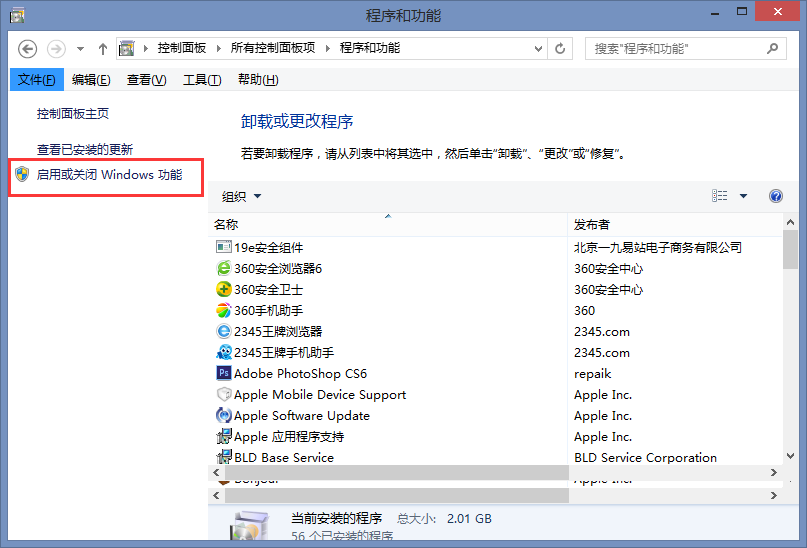This screenshot has height=548, width=807.
Task: Click 控制面板 breadcrumb in address bar
Action: coord(182,48)
